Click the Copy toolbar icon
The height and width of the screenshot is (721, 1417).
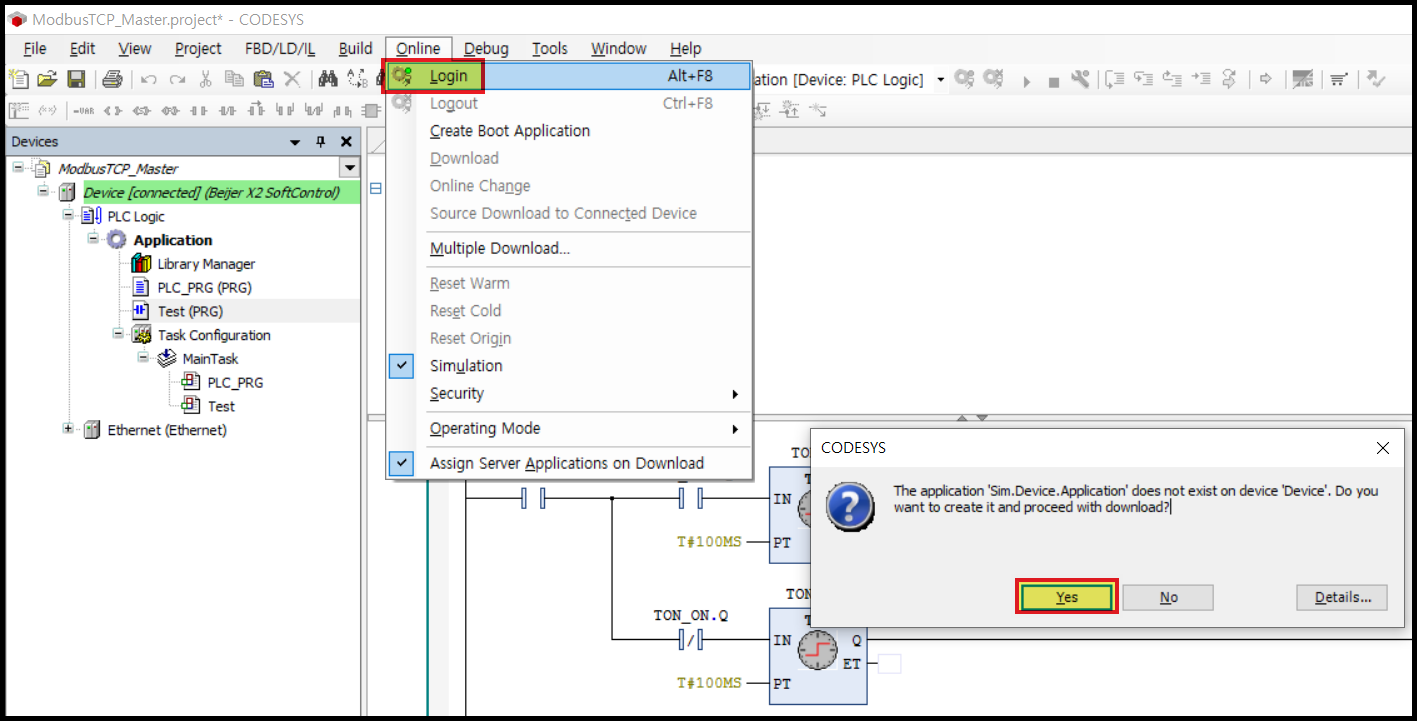pyautogui.click(x=234, y=79)
